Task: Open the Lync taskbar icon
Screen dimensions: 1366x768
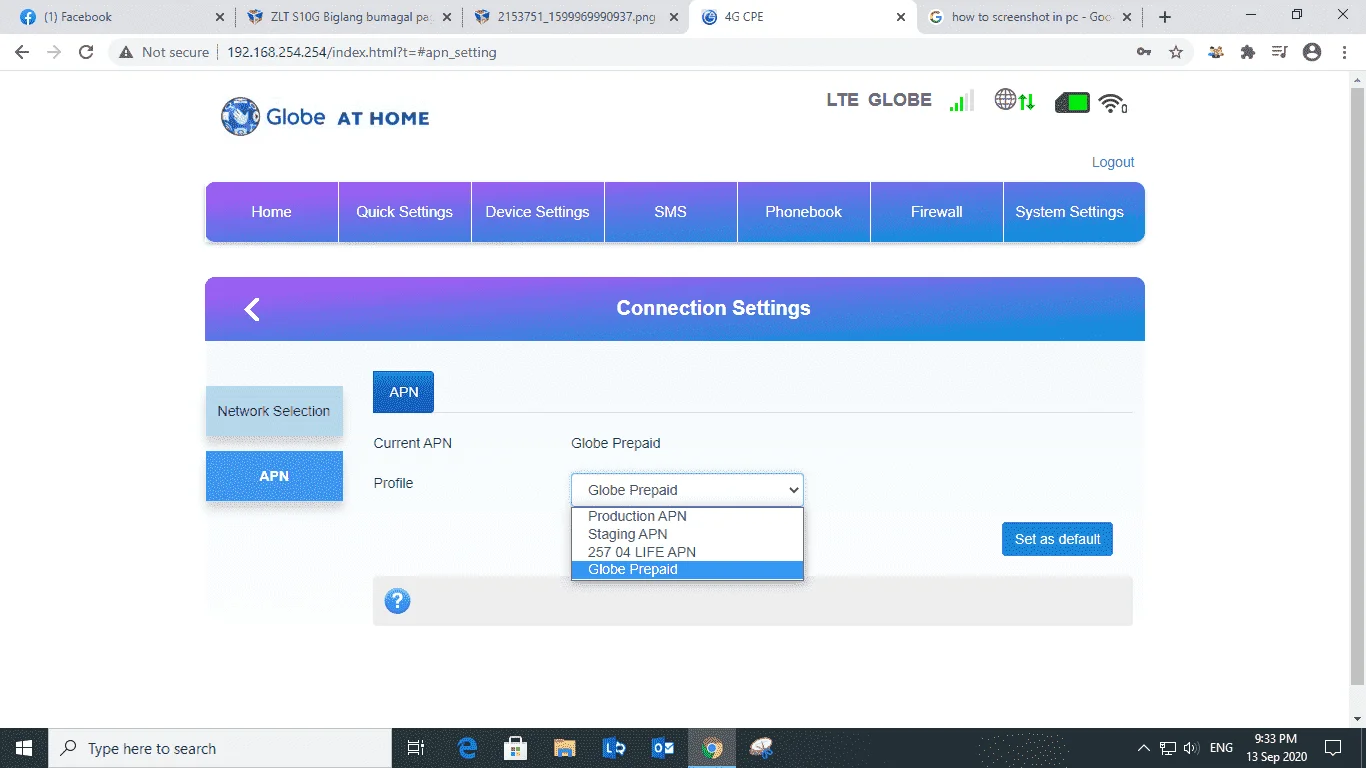Action: point(614,748)
